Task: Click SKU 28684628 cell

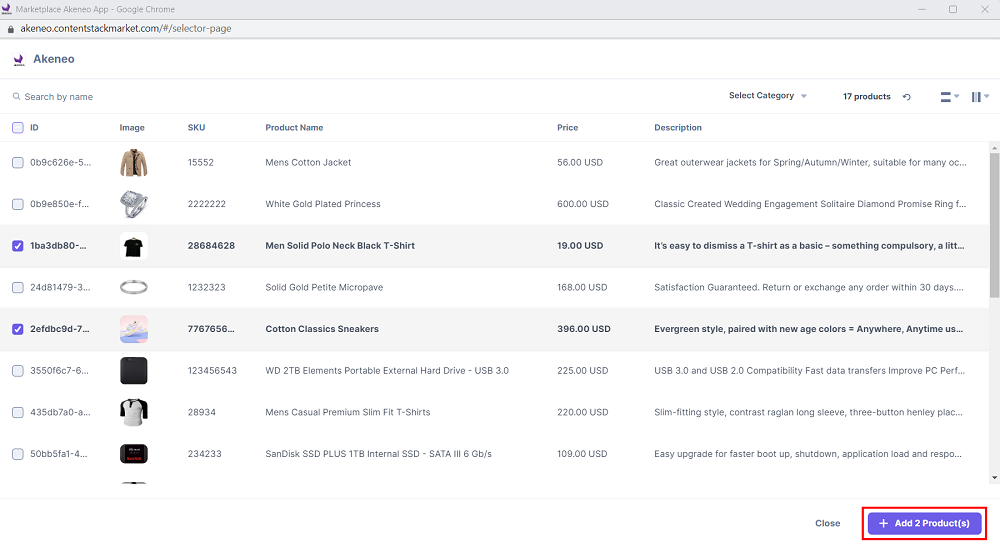Action: (x=211, y=246)
